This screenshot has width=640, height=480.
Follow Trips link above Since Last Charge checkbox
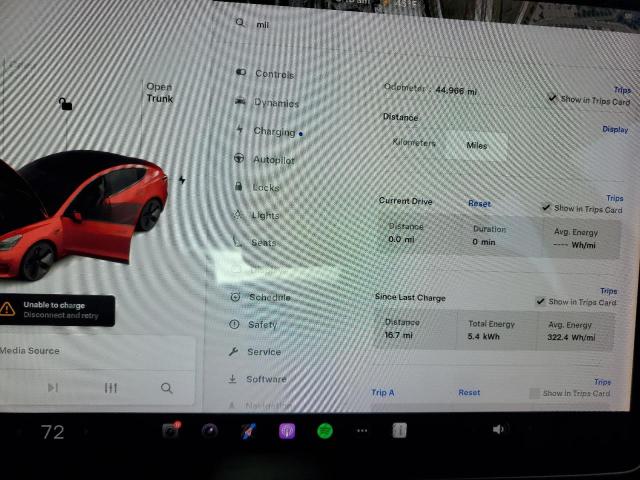click(609, 291)
